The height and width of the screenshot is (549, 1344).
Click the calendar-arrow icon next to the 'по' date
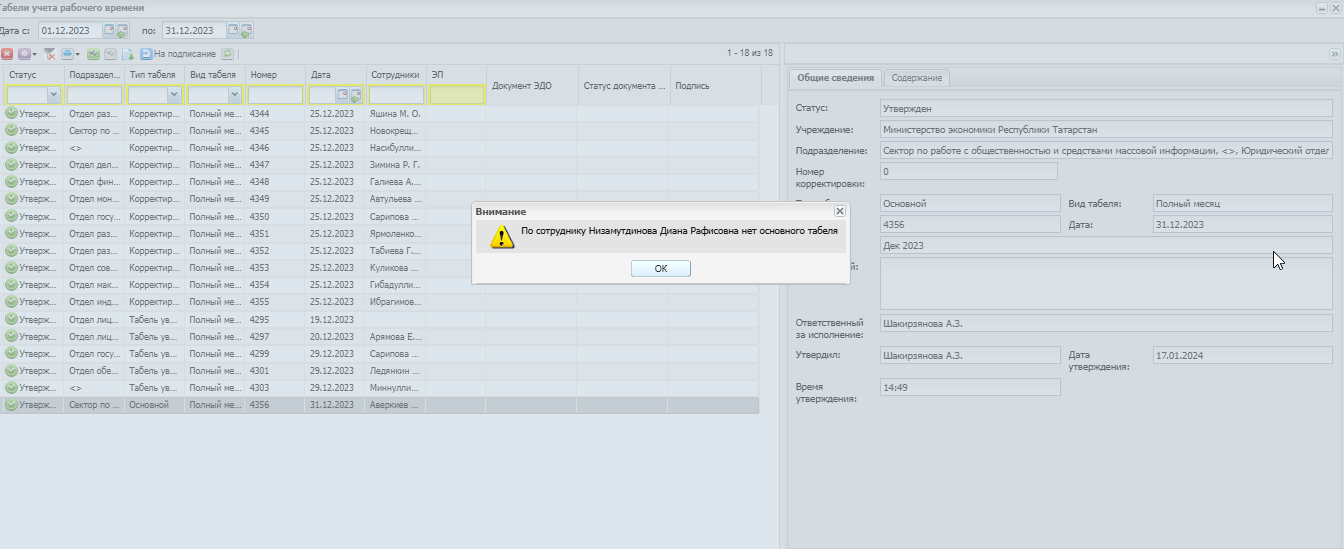246,30
